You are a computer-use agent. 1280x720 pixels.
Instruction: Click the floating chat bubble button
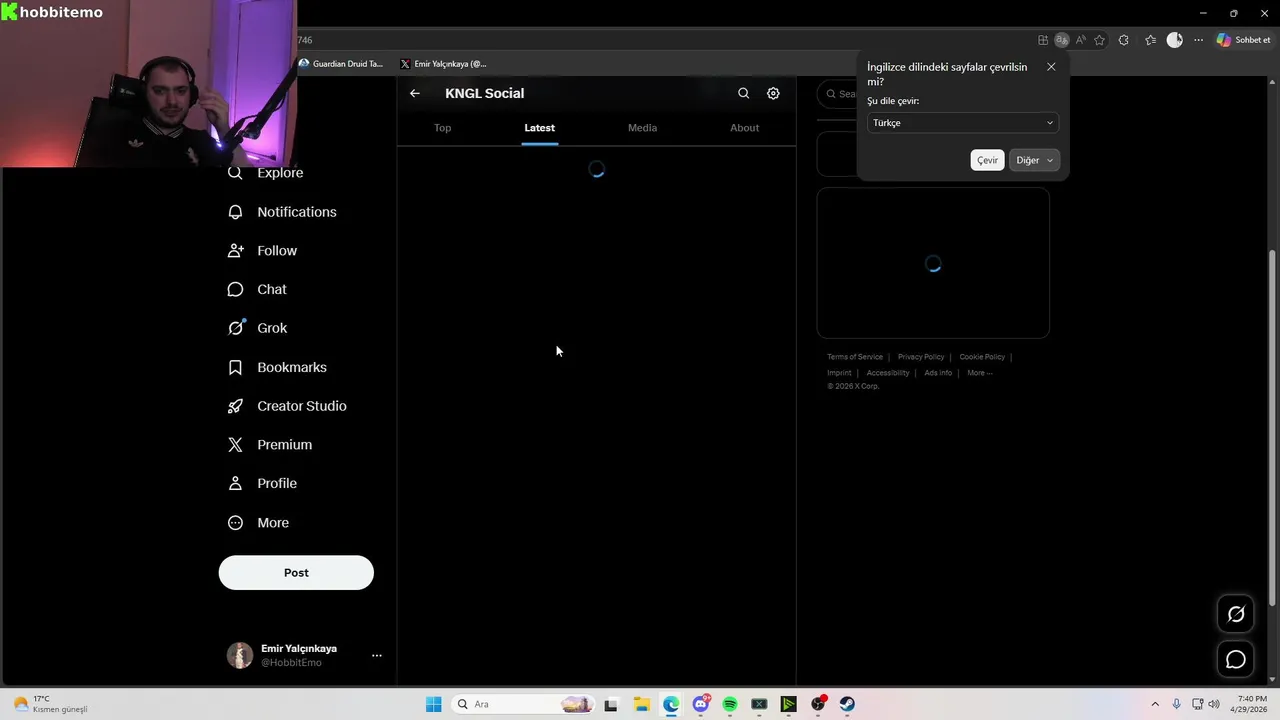1236,659
